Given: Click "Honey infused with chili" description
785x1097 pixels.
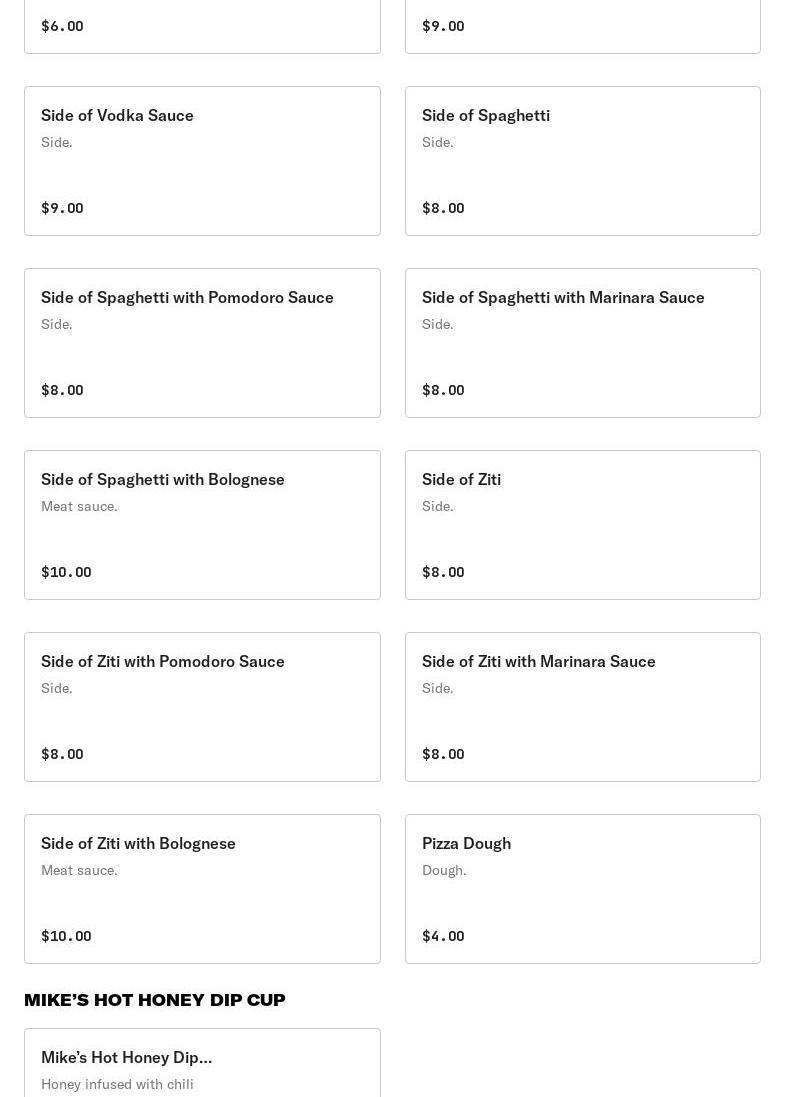Looking at the screenshot, I should click(x=117, y=1084).
